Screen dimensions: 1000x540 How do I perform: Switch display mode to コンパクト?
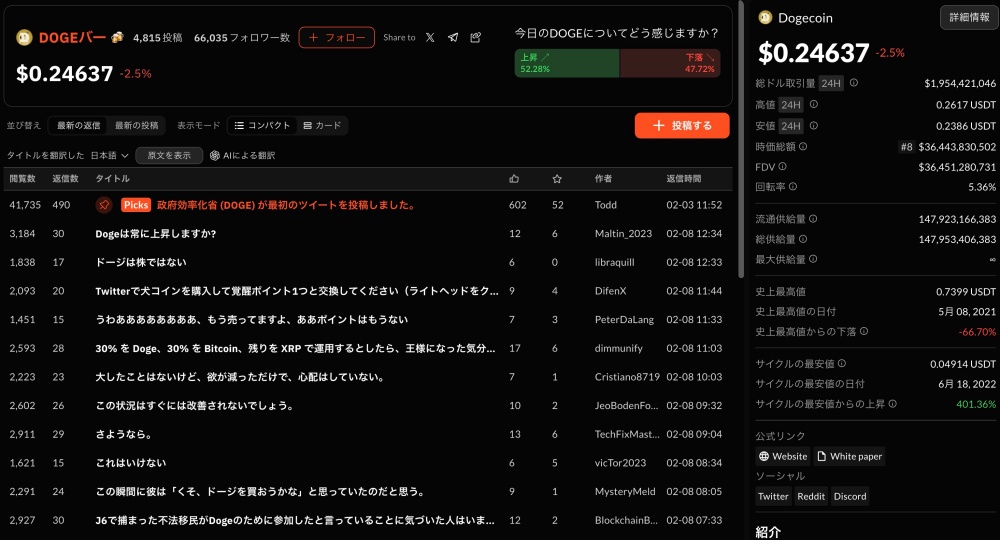pyautogui.click(x=262, y=126)
